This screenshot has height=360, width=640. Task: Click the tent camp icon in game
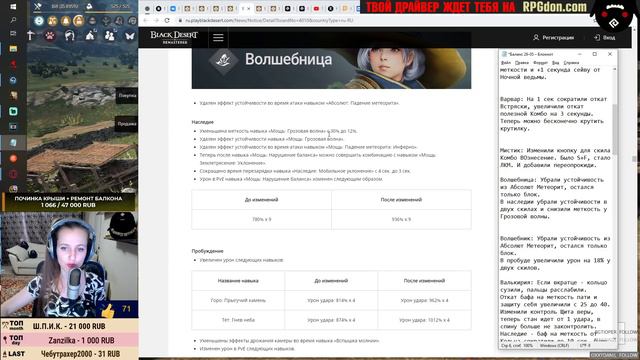[x=90, y=36]
